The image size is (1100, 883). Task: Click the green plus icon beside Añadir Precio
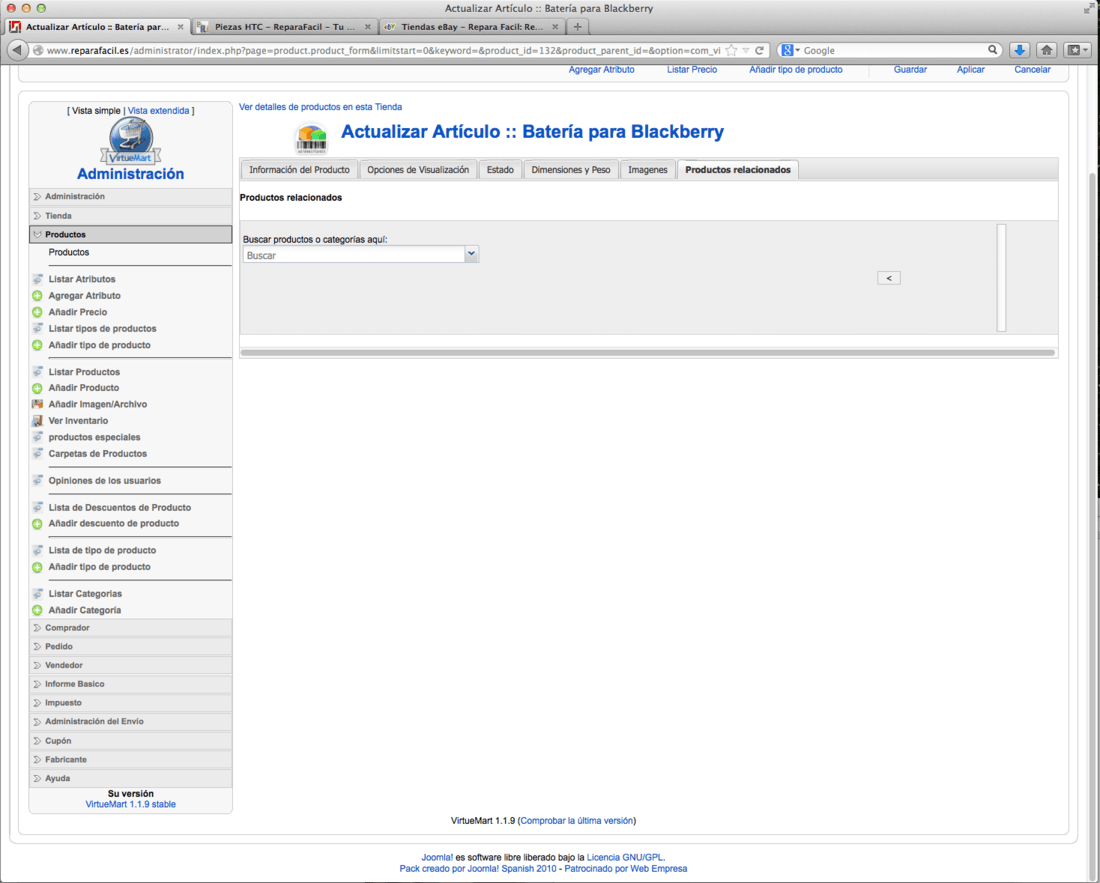pos(38,312)
